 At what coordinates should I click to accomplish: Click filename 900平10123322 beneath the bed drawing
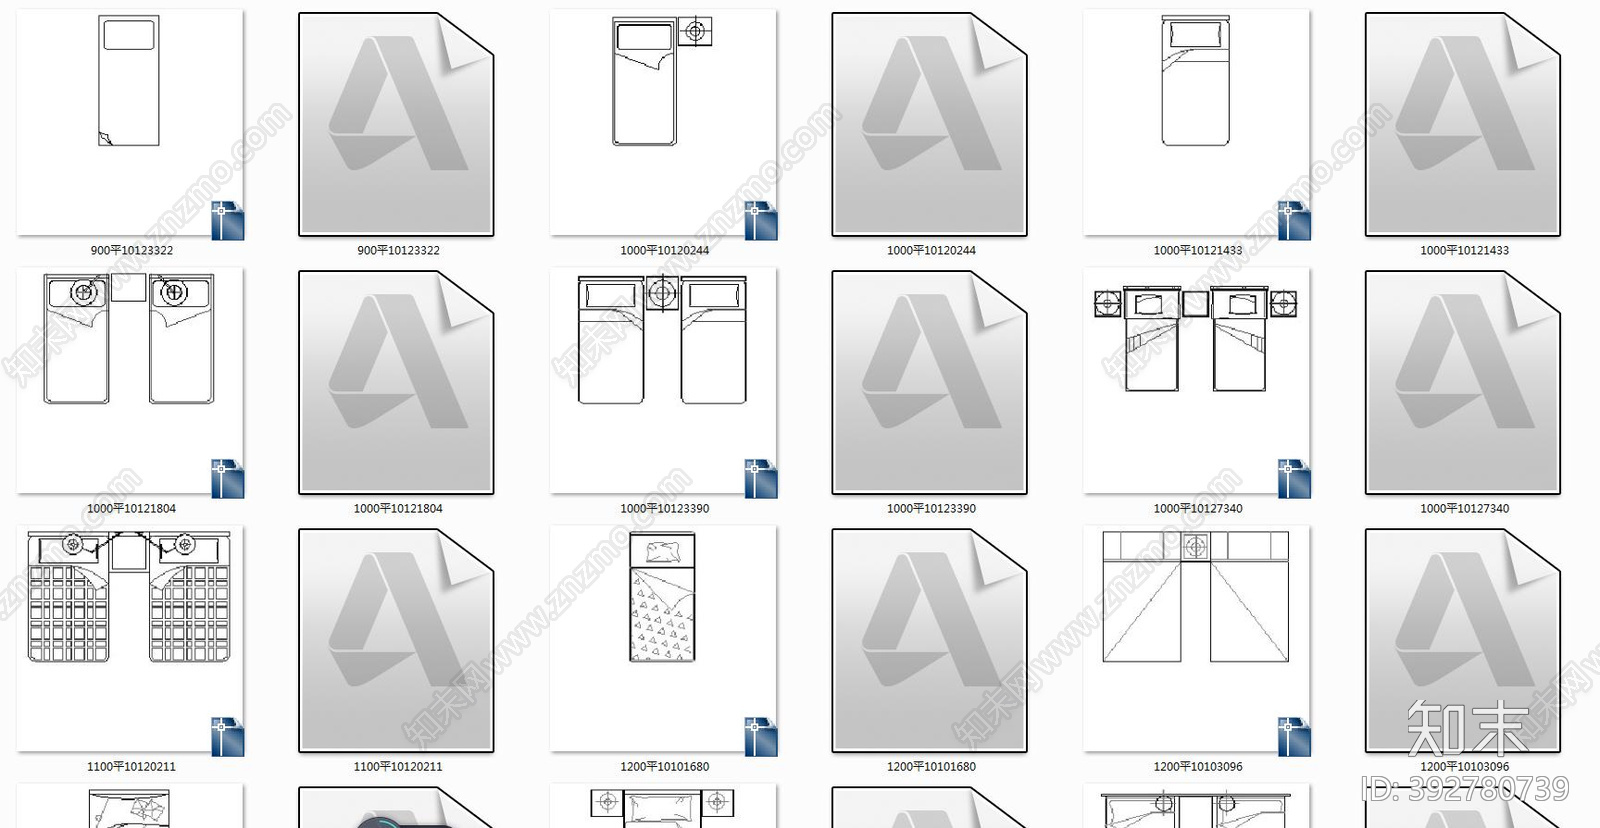pyautogui.click(x=132, y=250)
